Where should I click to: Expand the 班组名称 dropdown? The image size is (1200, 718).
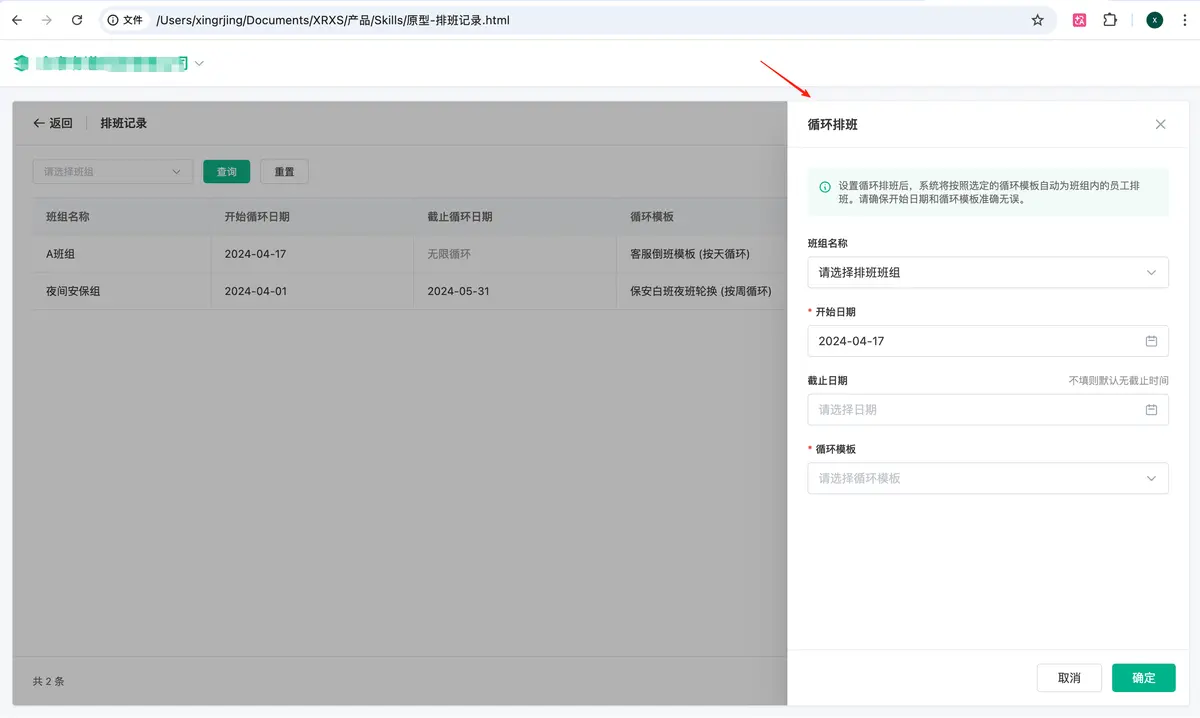[x=987, y=272]
